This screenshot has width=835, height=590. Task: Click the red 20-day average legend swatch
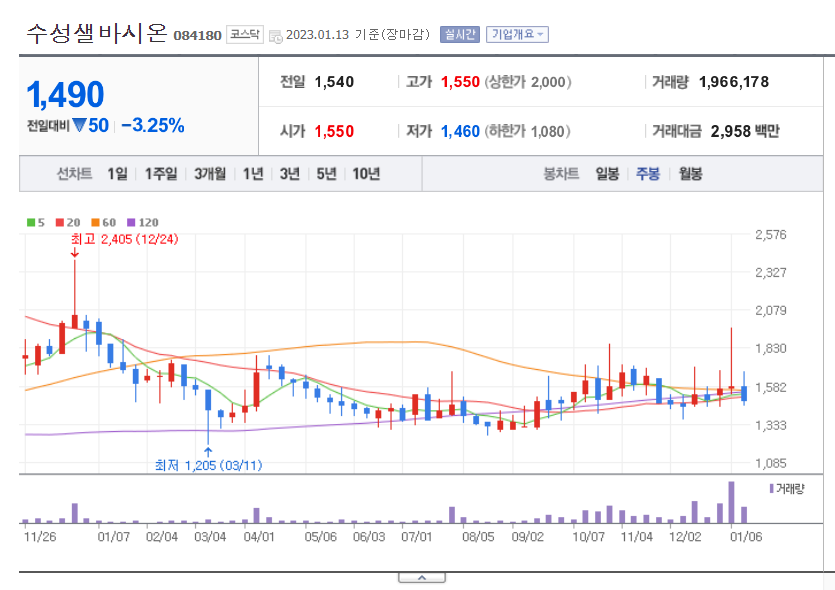(60, 223)
